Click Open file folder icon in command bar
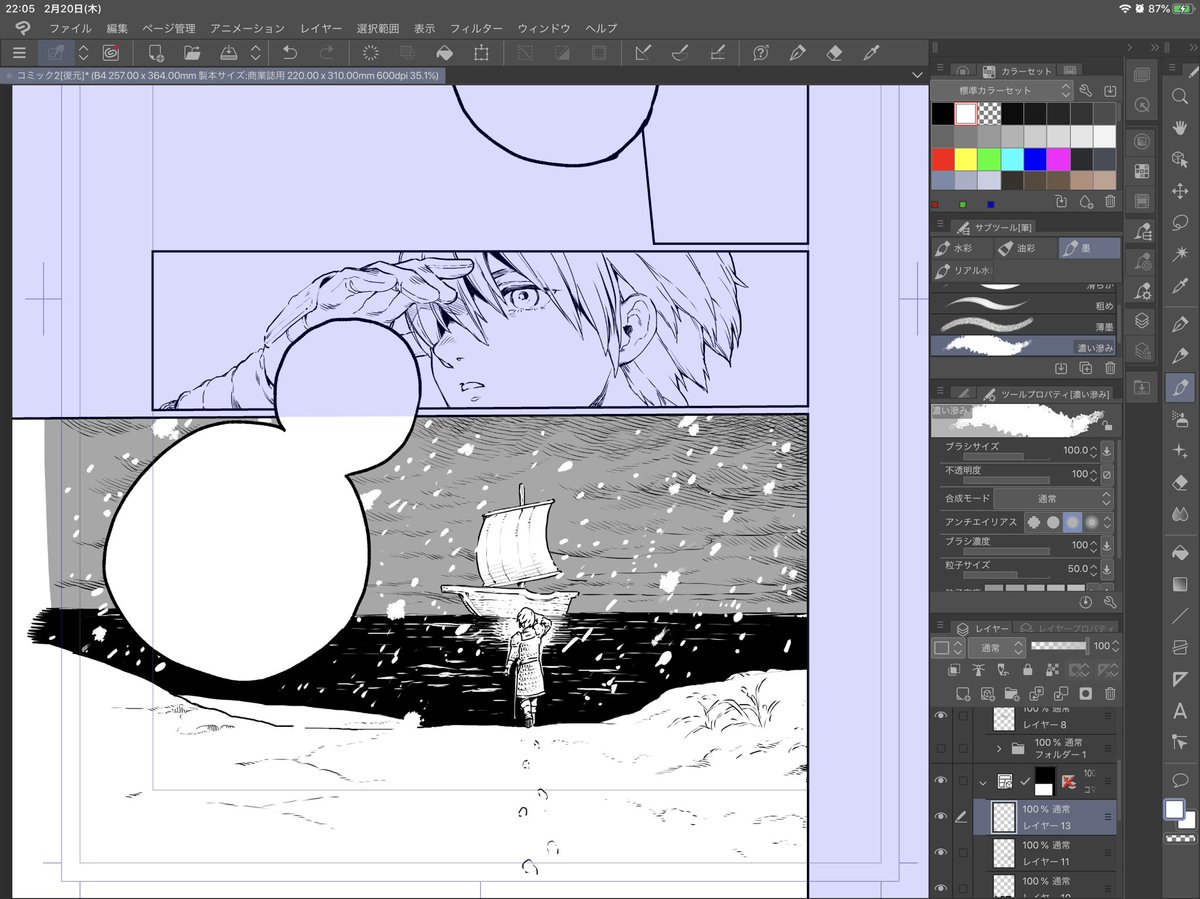 [192, 53]
